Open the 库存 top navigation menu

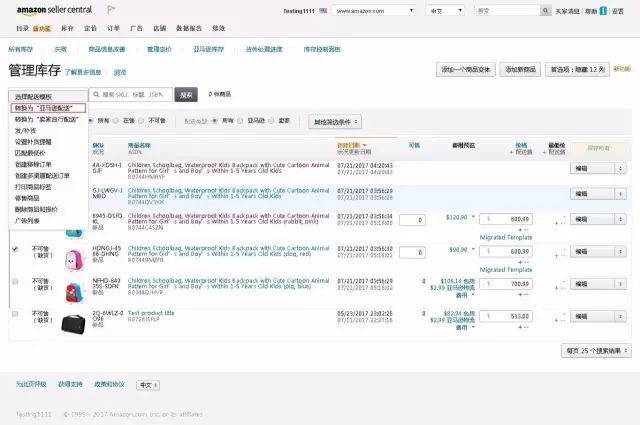67,28
